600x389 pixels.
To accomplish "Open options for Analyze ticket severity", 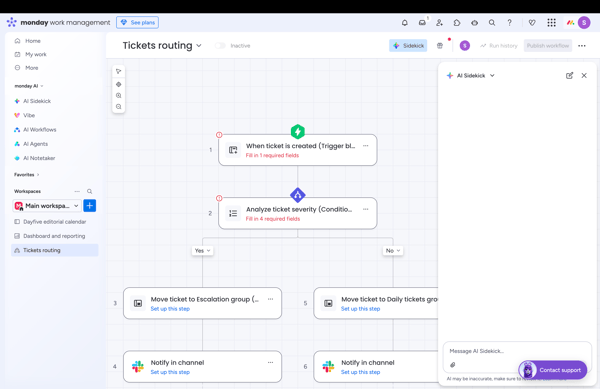I will tap(365, 209).
